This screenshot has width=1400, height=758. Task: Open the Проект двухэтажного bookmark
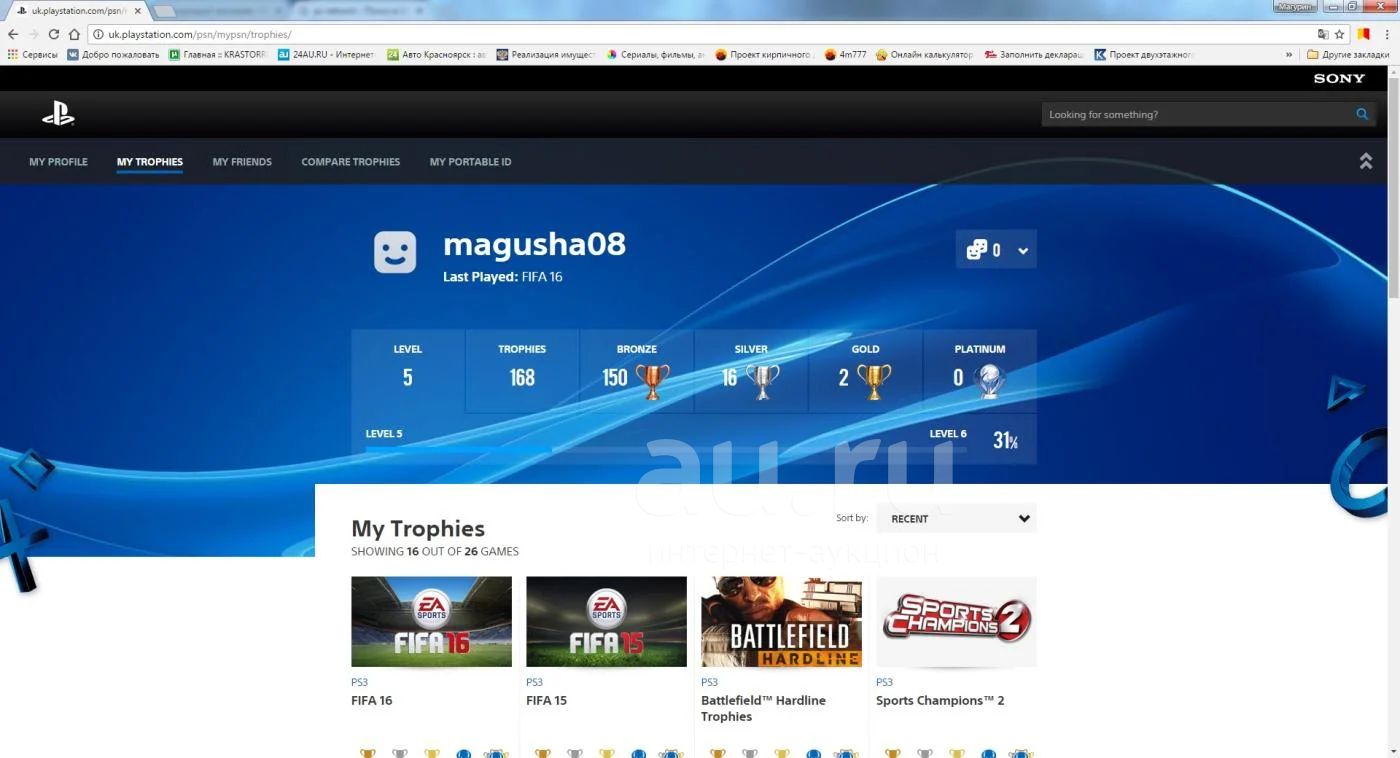click(1144, 55)
